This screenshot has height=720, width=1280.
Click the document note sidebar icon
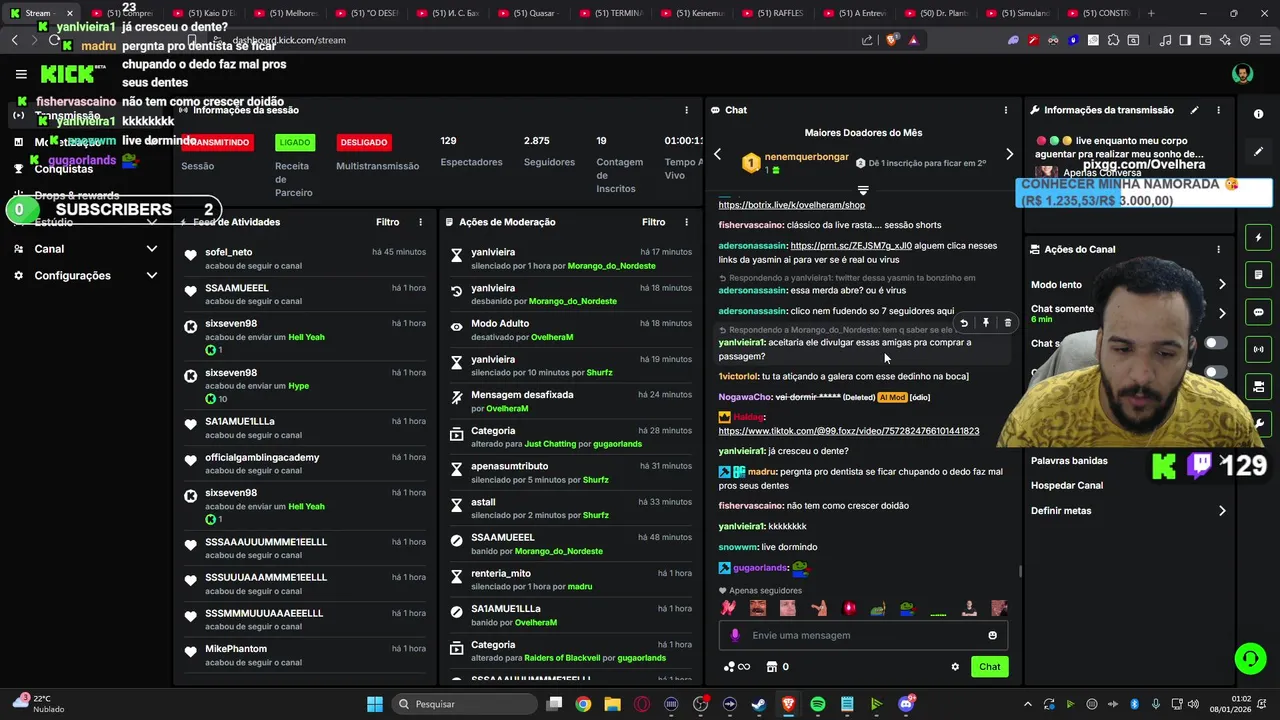[x=1259, y=275]
